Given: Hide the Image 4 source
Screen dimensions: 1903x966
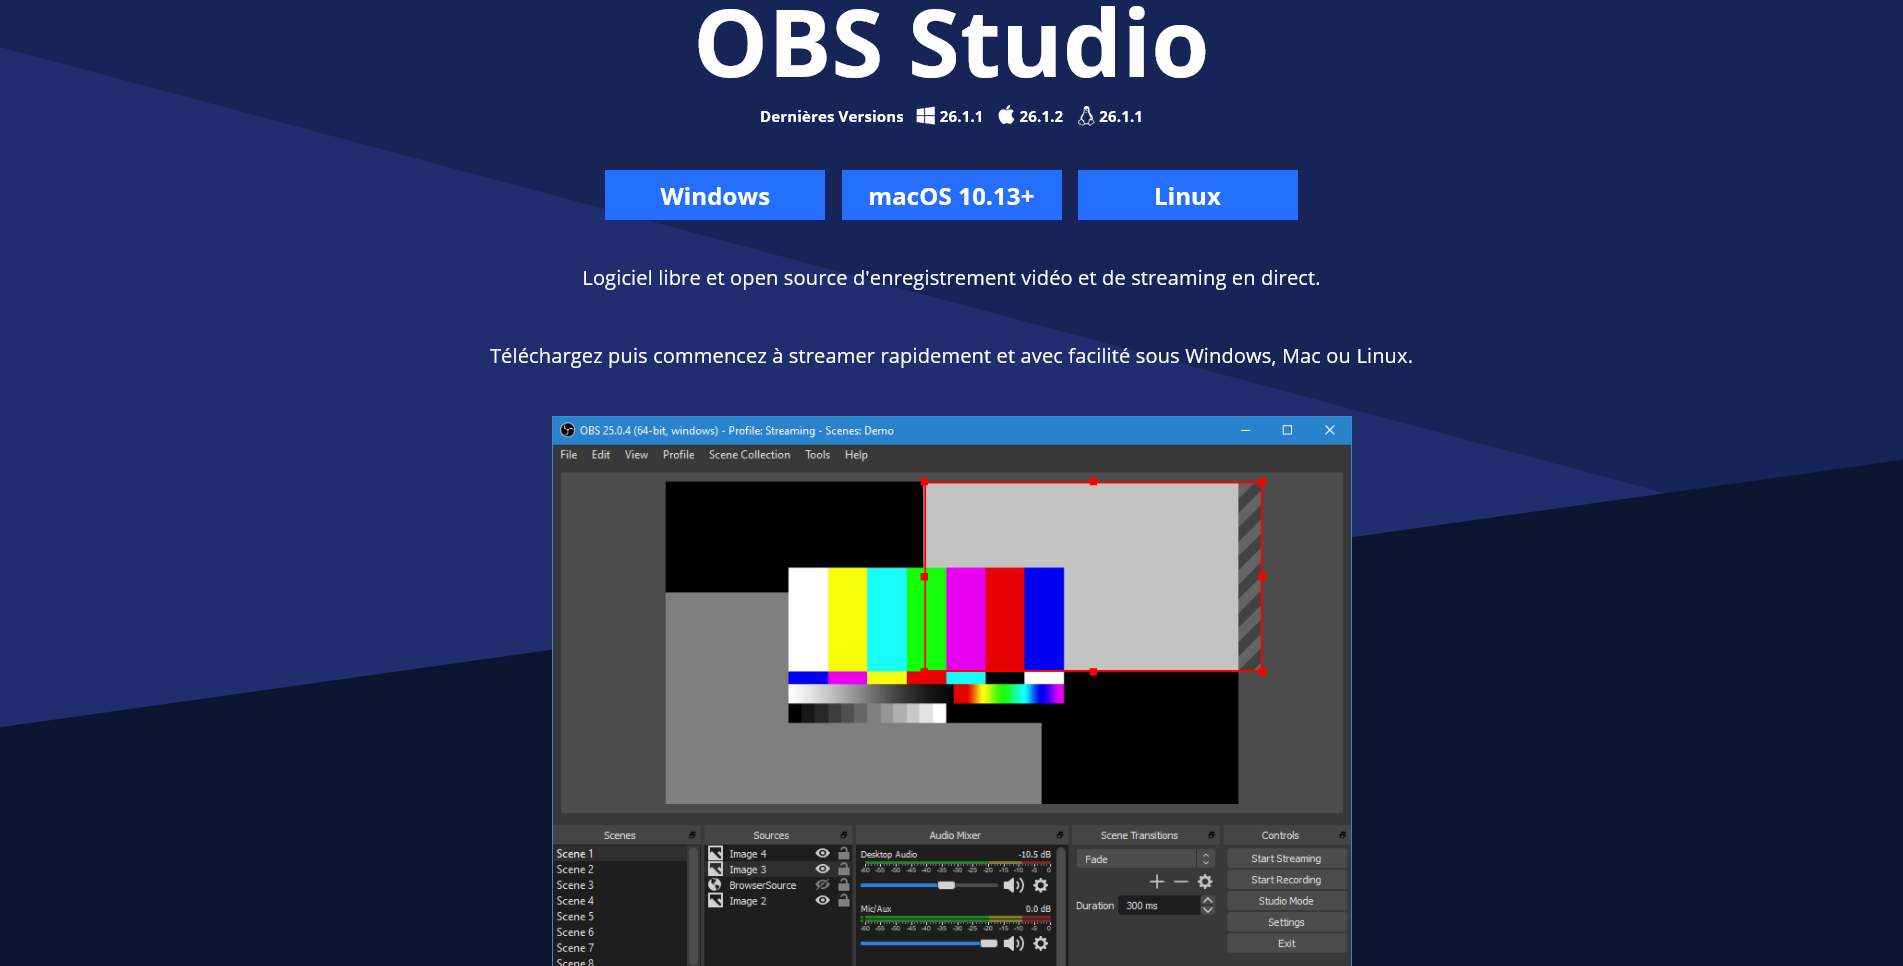Looking at the screenshot, I should (x=822, y=853).
